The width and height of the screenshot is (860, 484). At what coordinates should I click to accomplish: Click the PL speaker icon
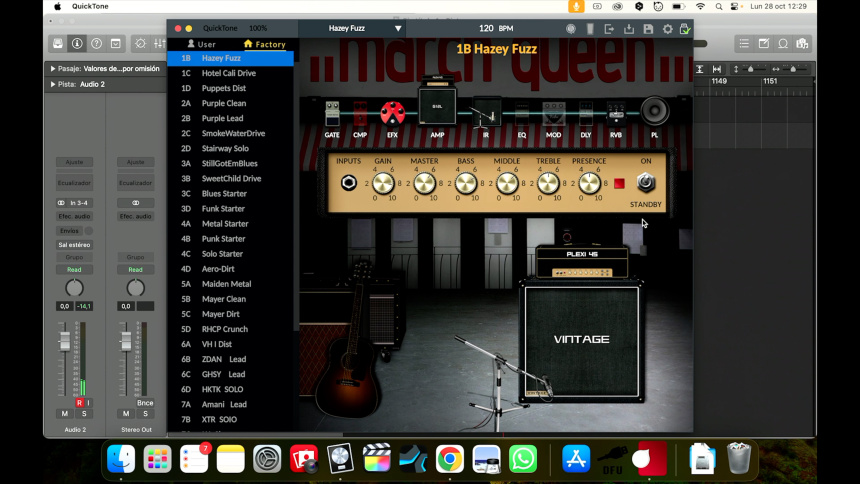pos(655,110)
